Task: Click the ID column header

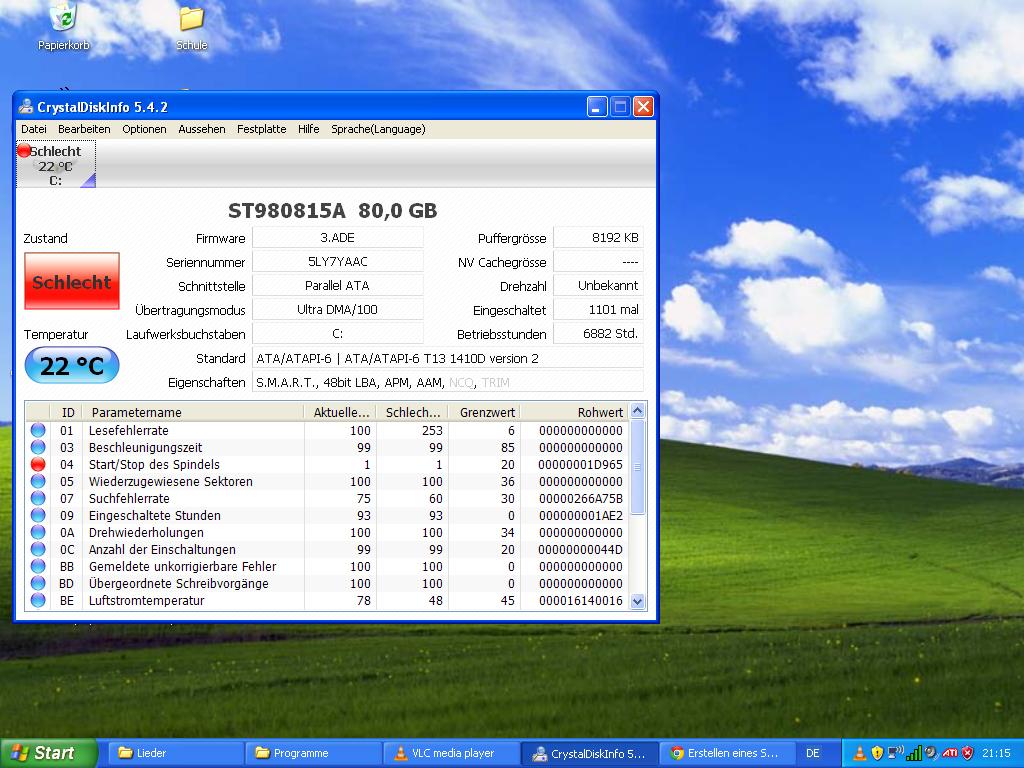Action: point(67,412)
